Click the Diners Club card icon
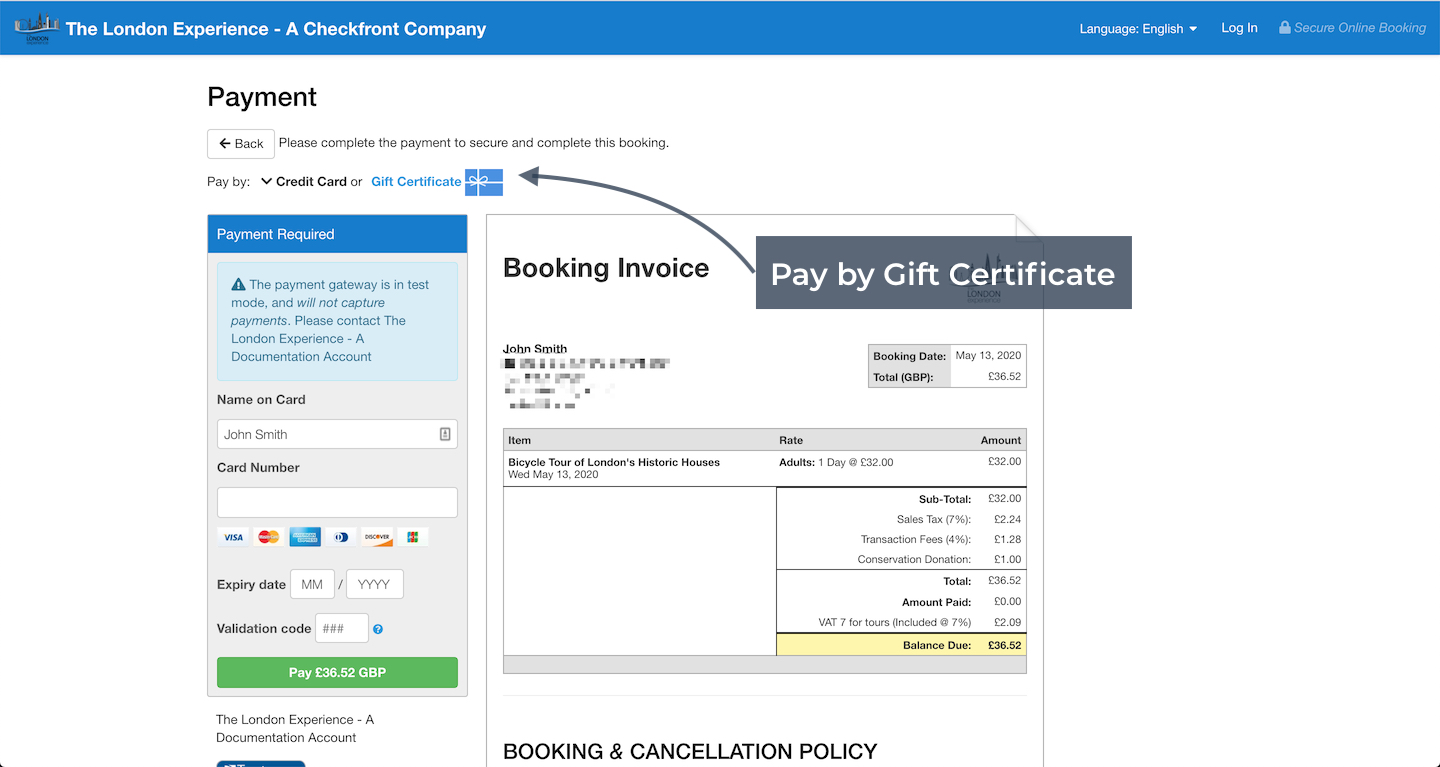 click(x=341, y=537)
